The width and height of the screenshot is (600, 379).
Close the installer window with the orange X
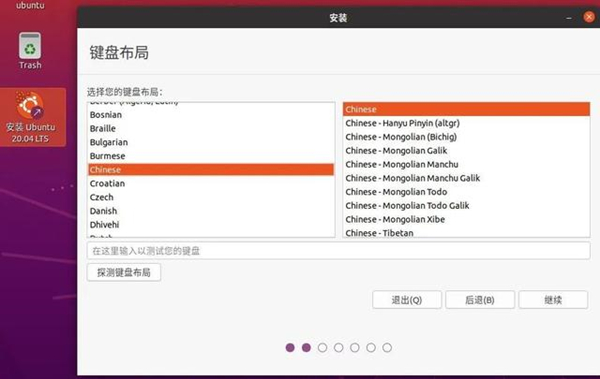[589, 17]
